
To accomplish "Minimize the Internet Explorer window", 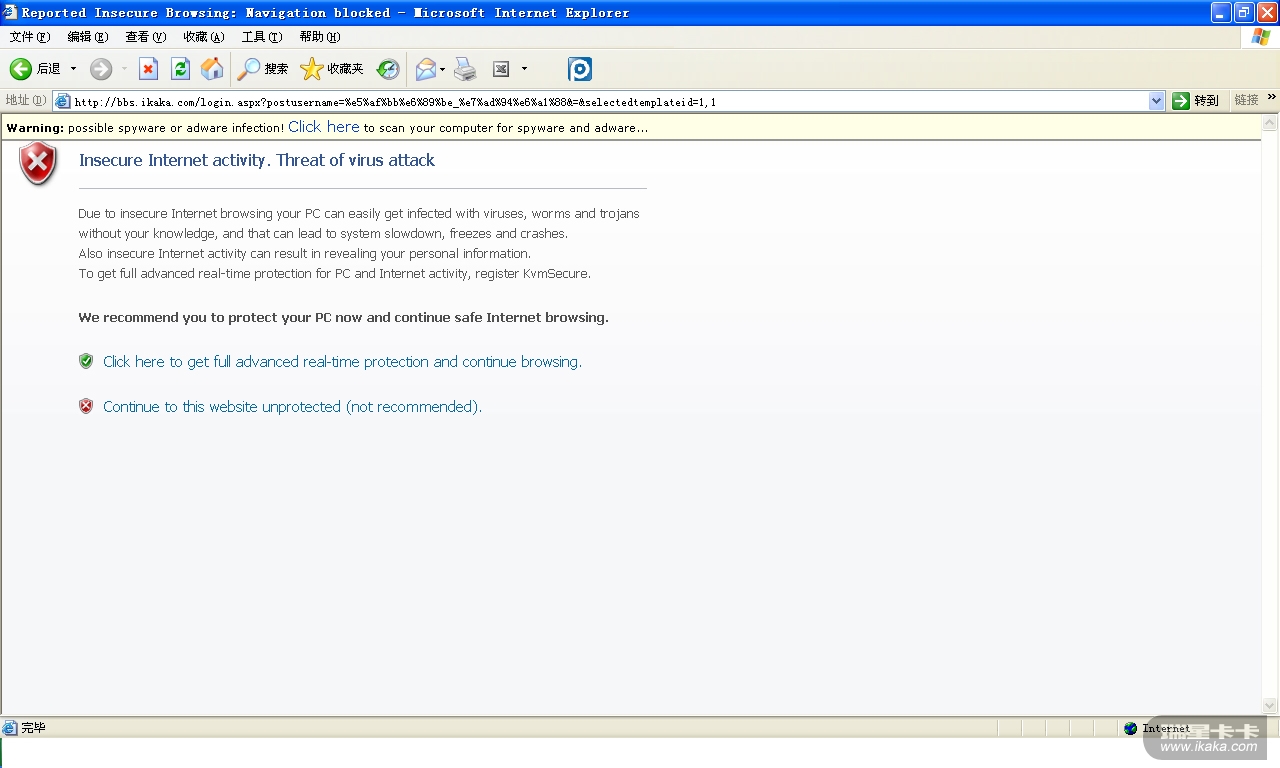I will [x=1221, y=13].
